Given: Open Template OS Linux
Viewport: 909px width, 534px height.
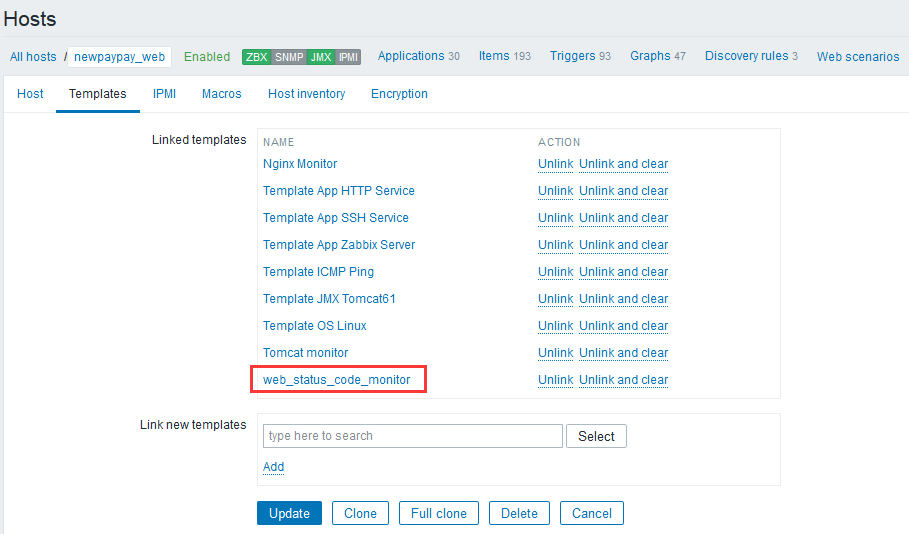Looking at the screenshot, I should coord(314,326).
